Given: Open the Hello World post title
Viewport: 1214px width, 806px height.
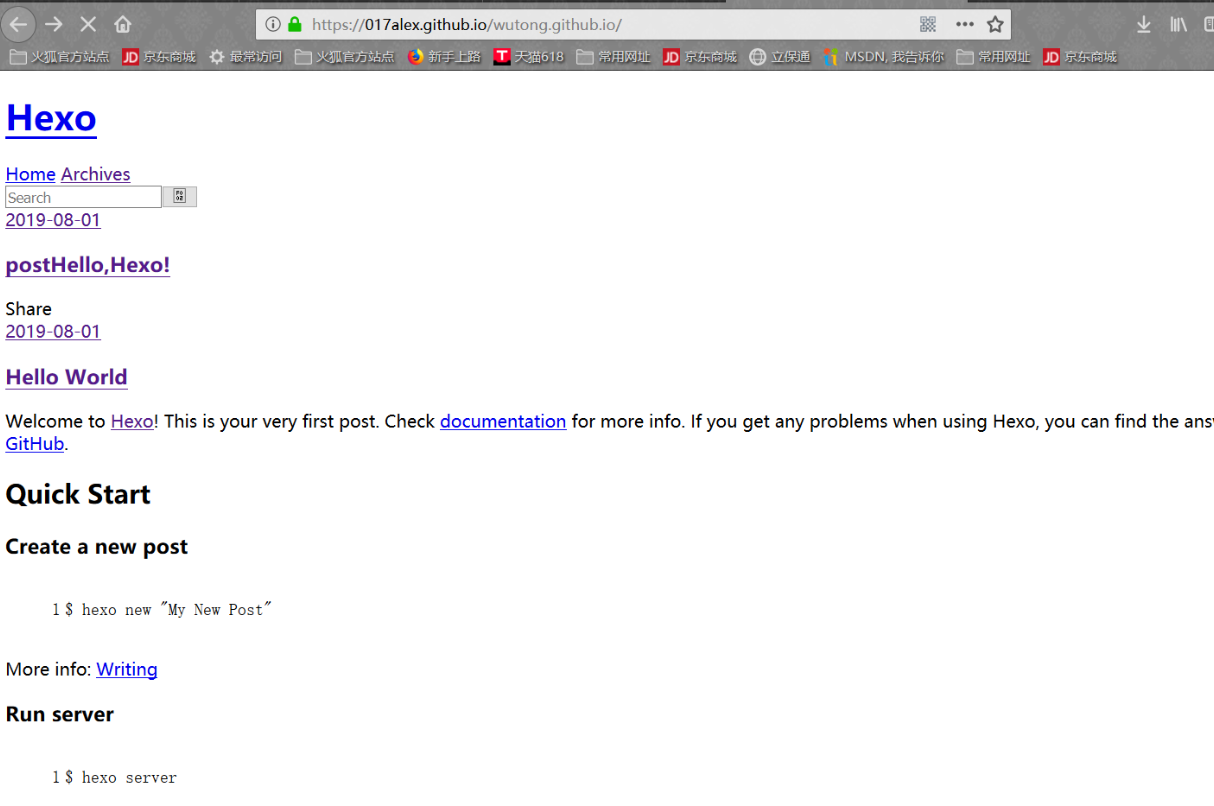Looking at the screenshot, I should [66, 377].
